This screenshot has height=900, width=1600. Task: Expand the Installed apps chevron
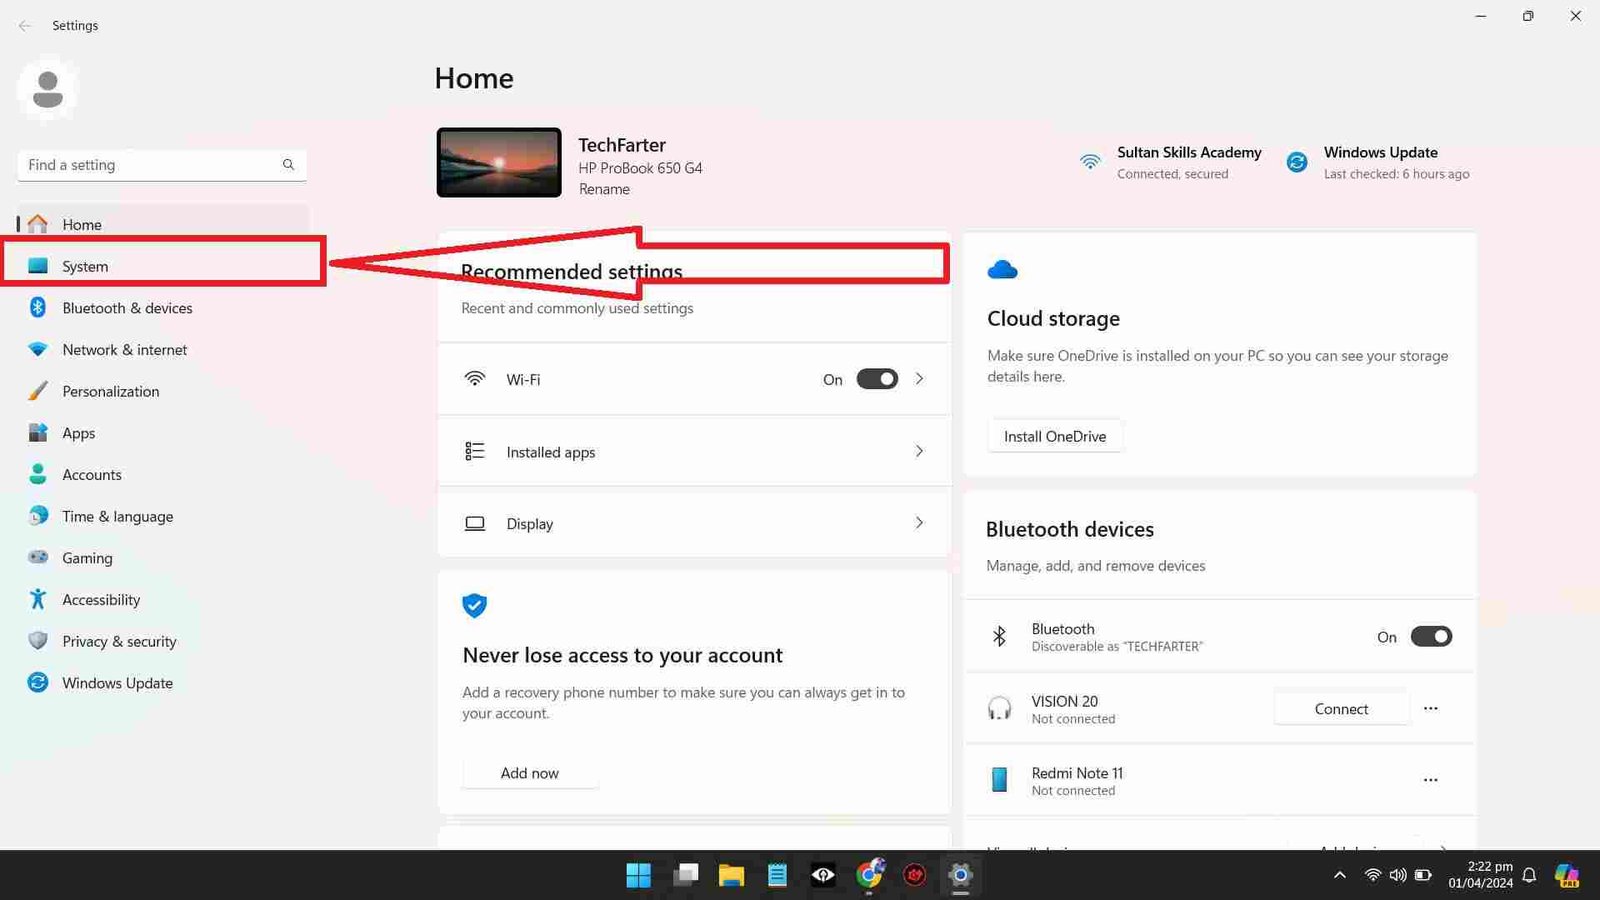(919, 452)
